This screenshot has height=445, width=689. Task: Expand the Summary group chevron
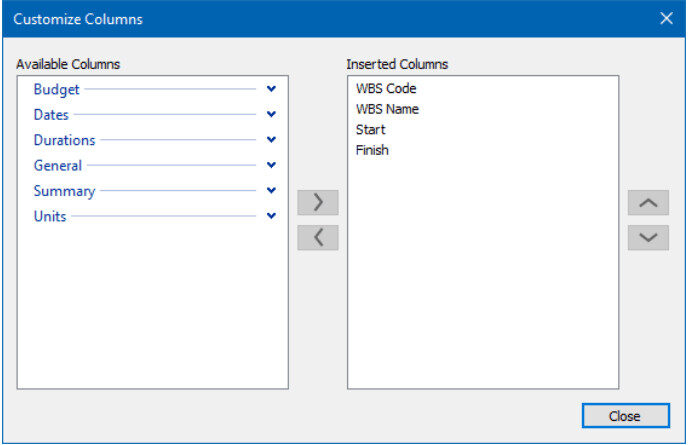click(272, 191)
